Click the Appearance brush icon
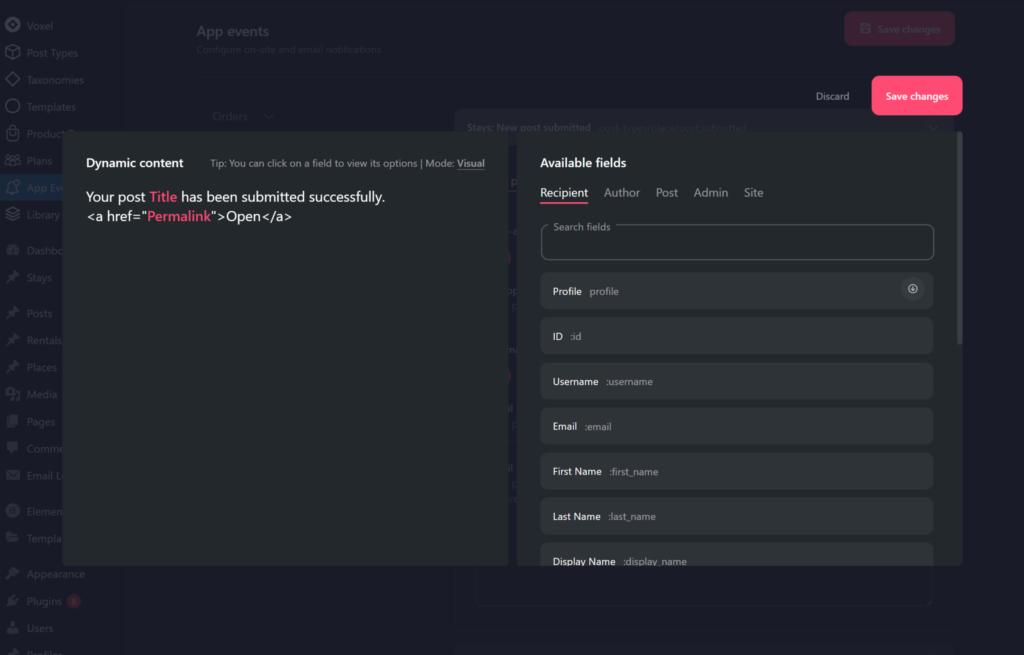 12,574
